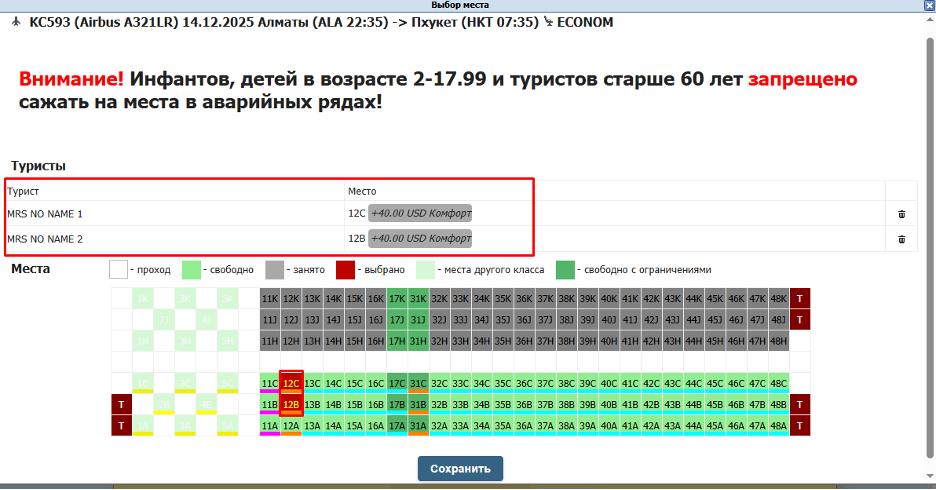The image size is (936, 490).
Task: Click the +40.00 USD Комфорт tag for 12B
Action: click(x=420, y=239)
